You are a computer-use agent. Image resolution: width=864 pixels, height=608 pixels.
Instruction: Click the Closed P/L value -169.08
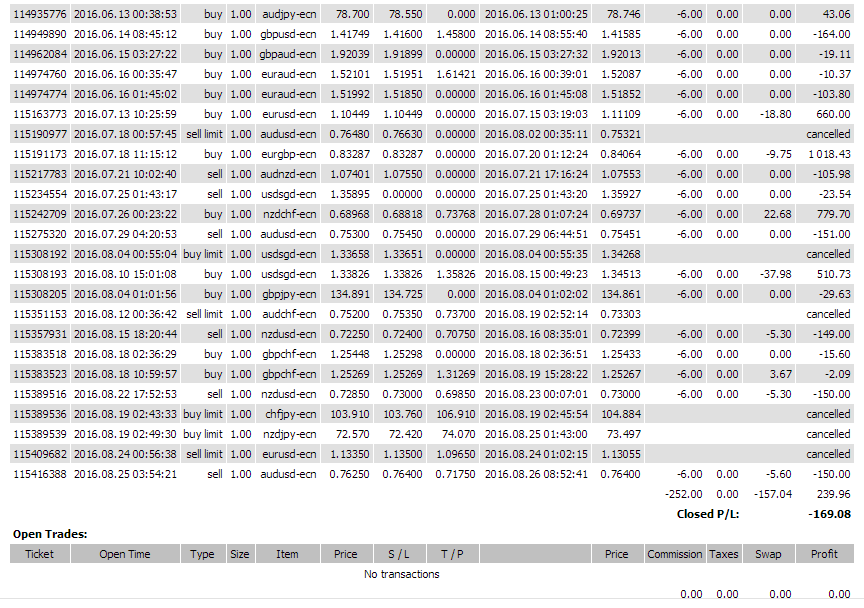click(829, 514)
